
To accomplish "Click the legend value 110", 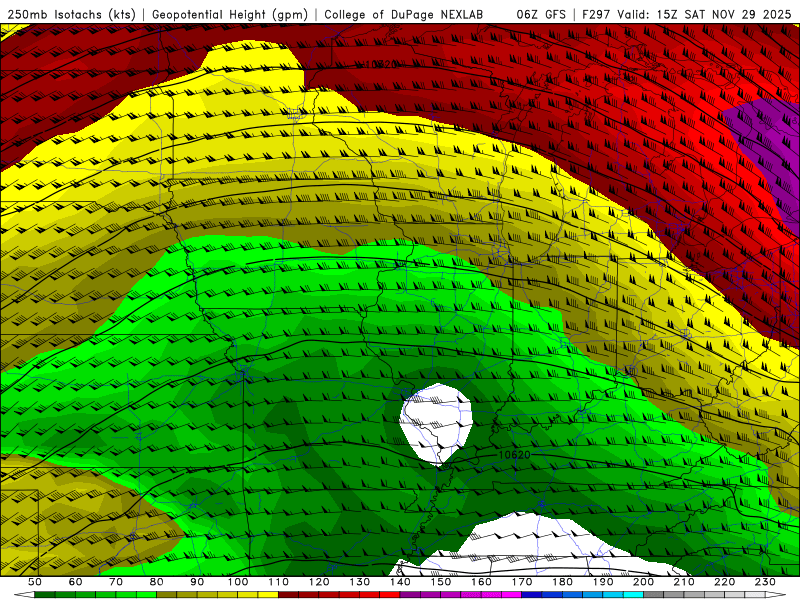I will [279, 582].
